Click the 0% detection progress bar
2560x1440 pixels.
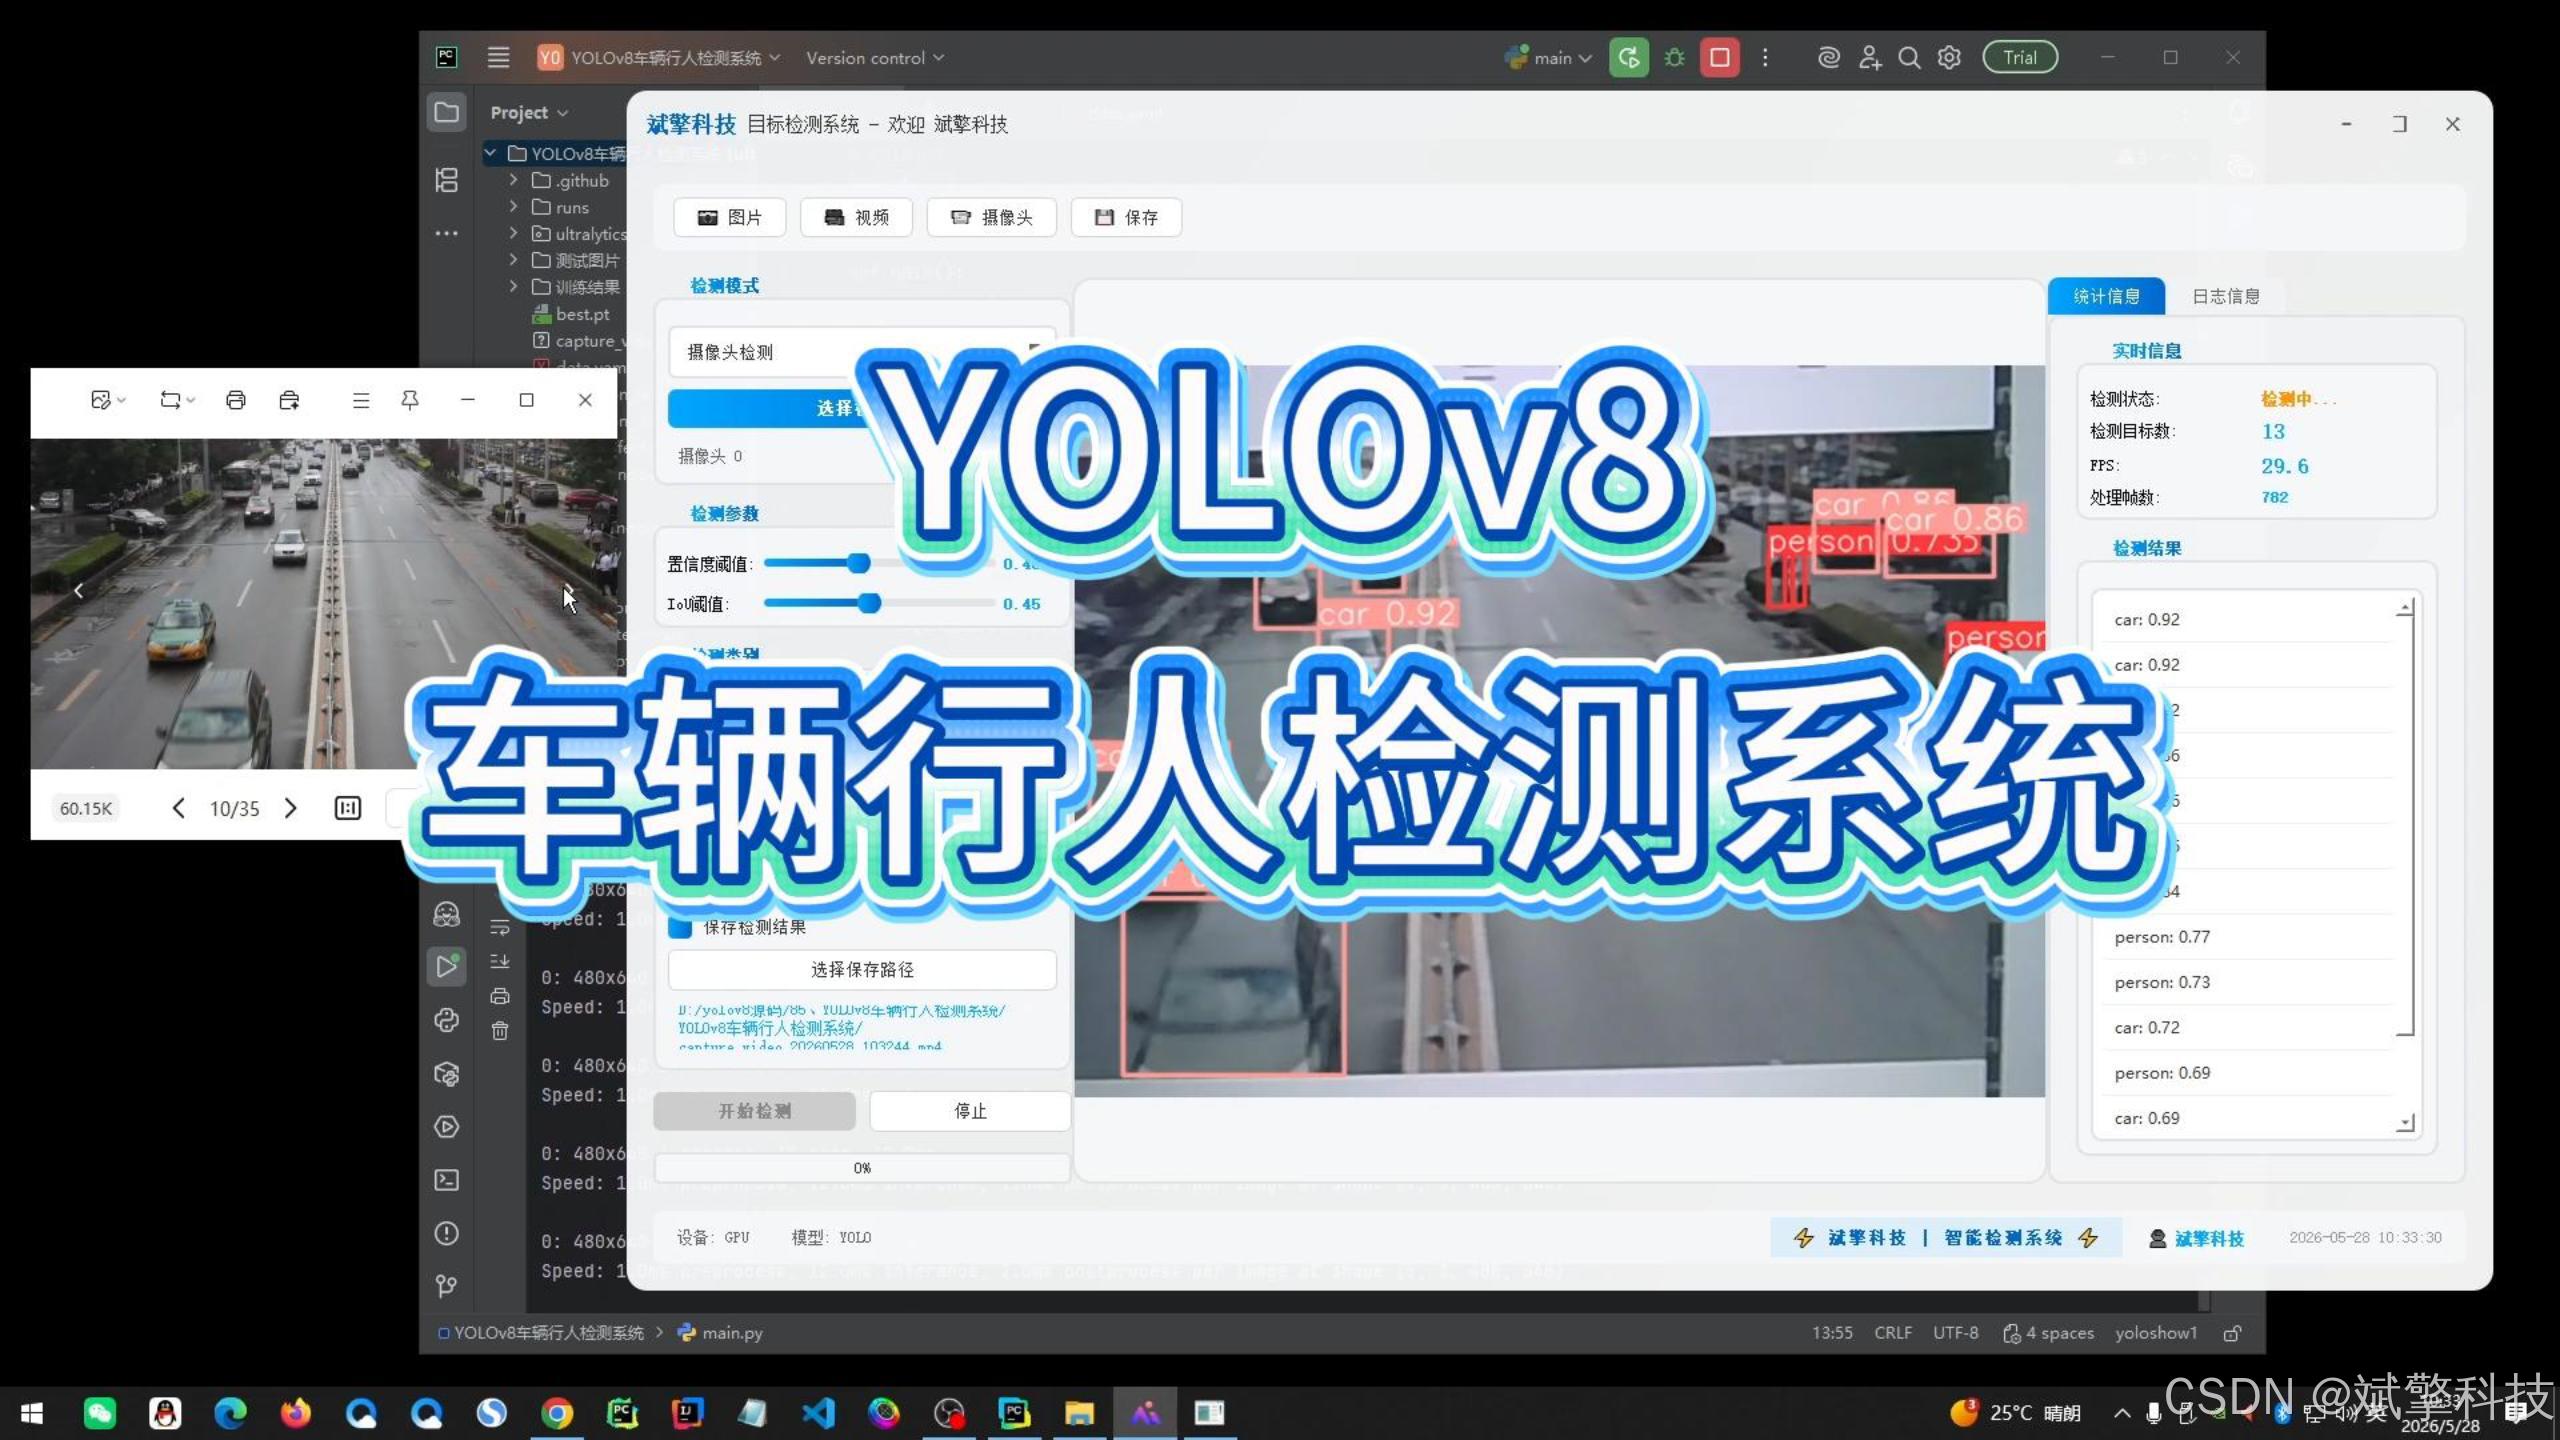click(862, 1168)
